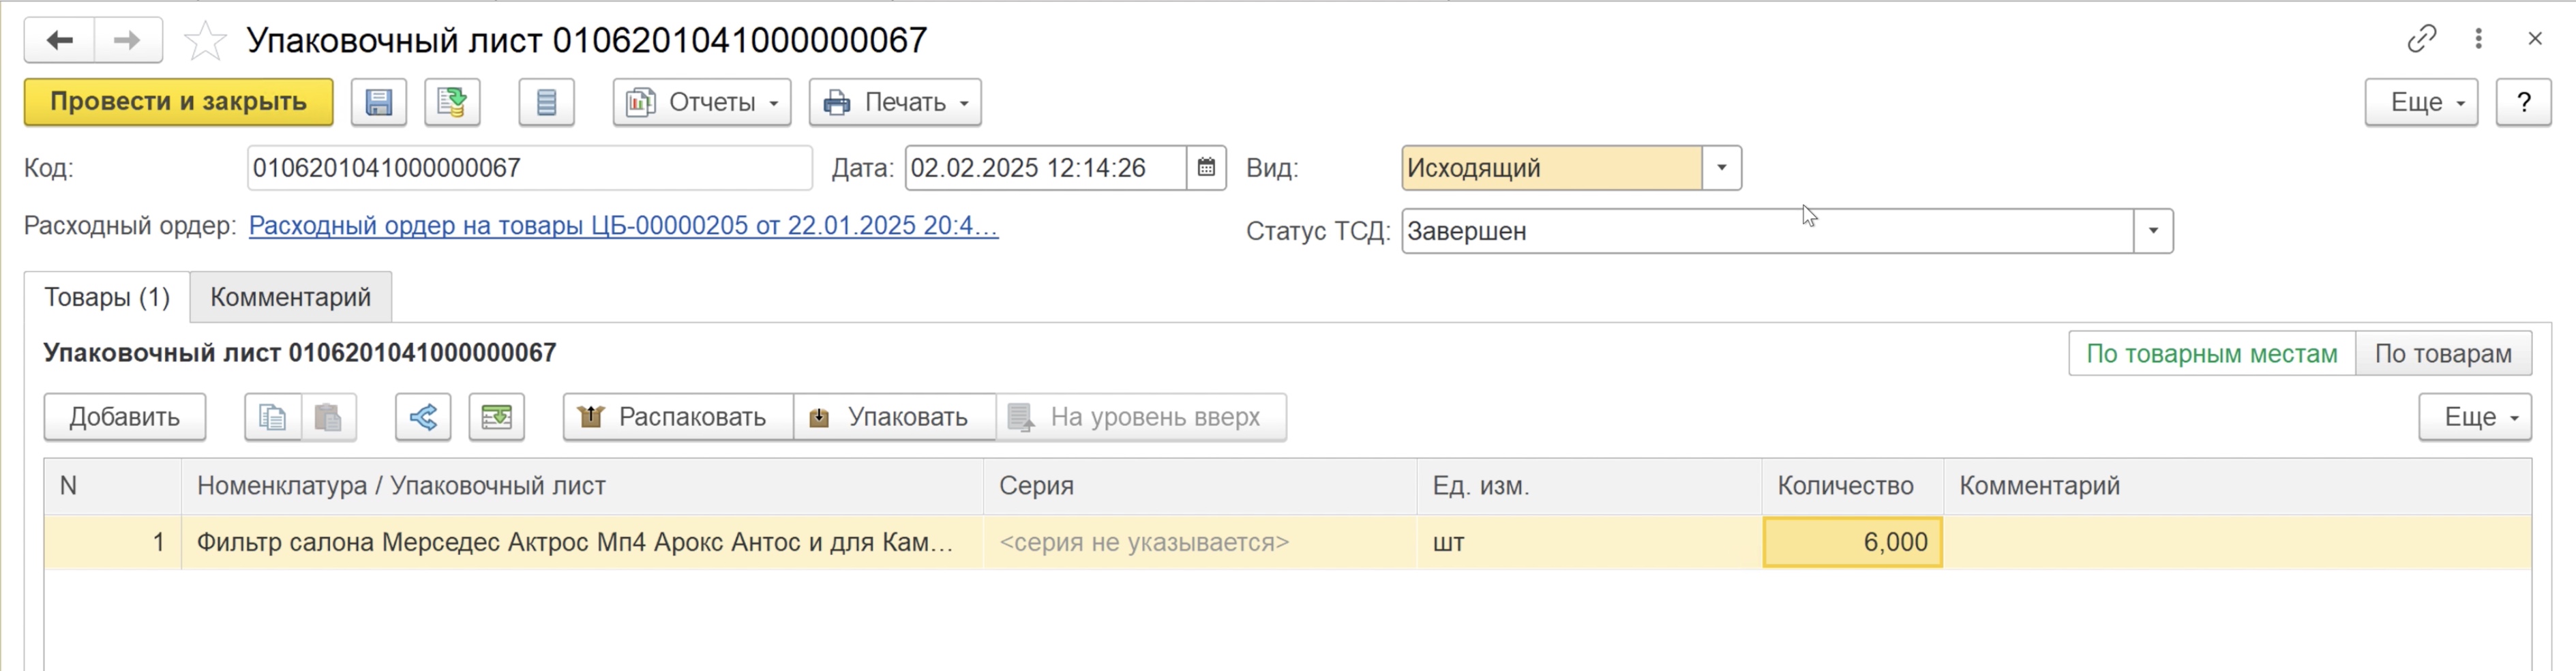The height and width of the screenshot is (671, 2576).
Task: Close the packing list form
Action: [x=2534, y=39]
